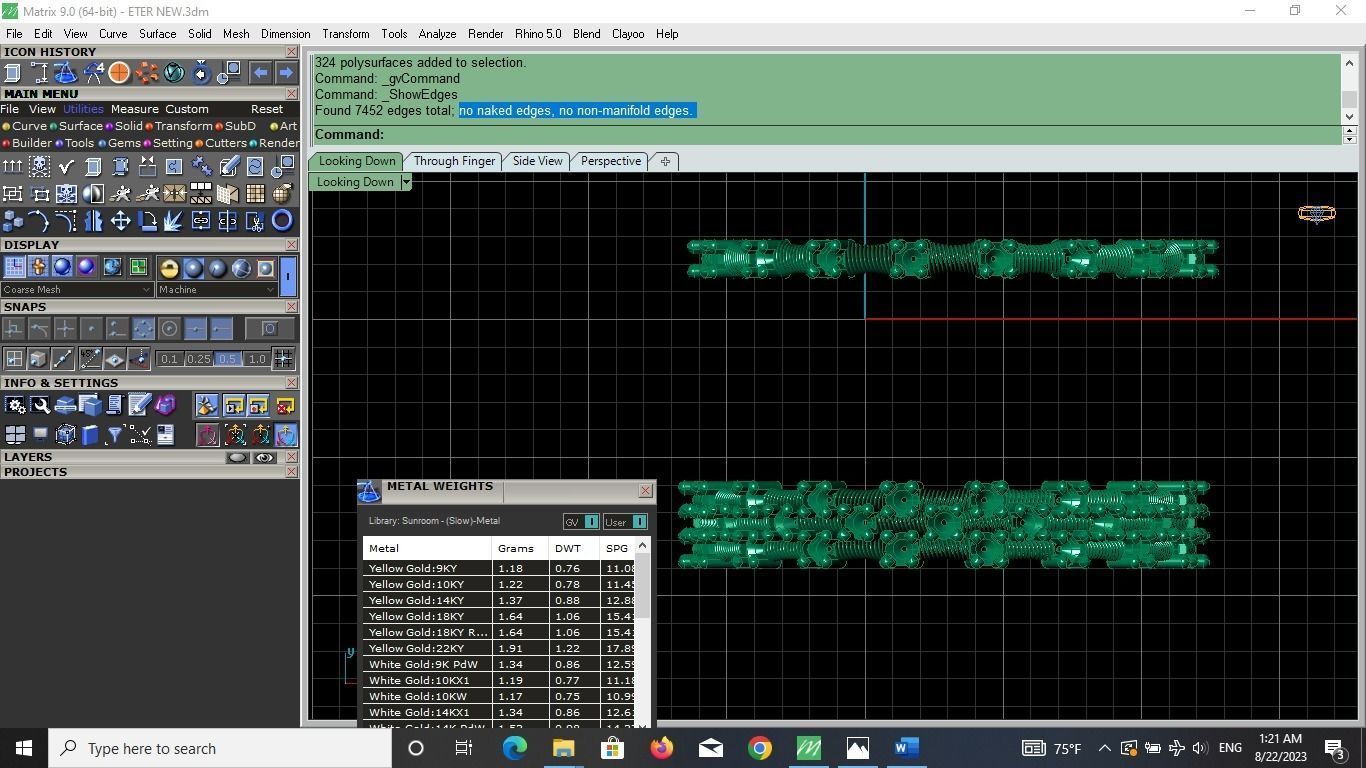1366x768 pixels.
Task: Click the orange crosshair circle icon in Icon History
Action: click(x=119, y=72)
